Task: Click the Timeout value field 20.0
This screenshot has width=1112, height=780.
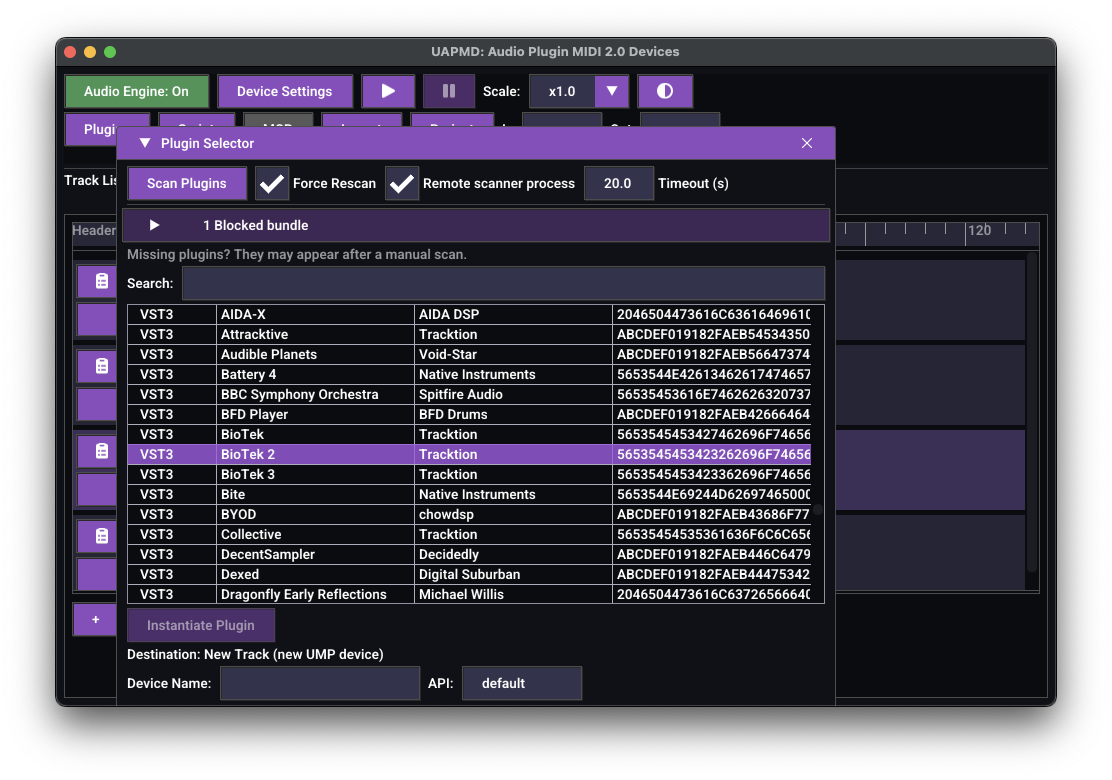Action: 618,183
